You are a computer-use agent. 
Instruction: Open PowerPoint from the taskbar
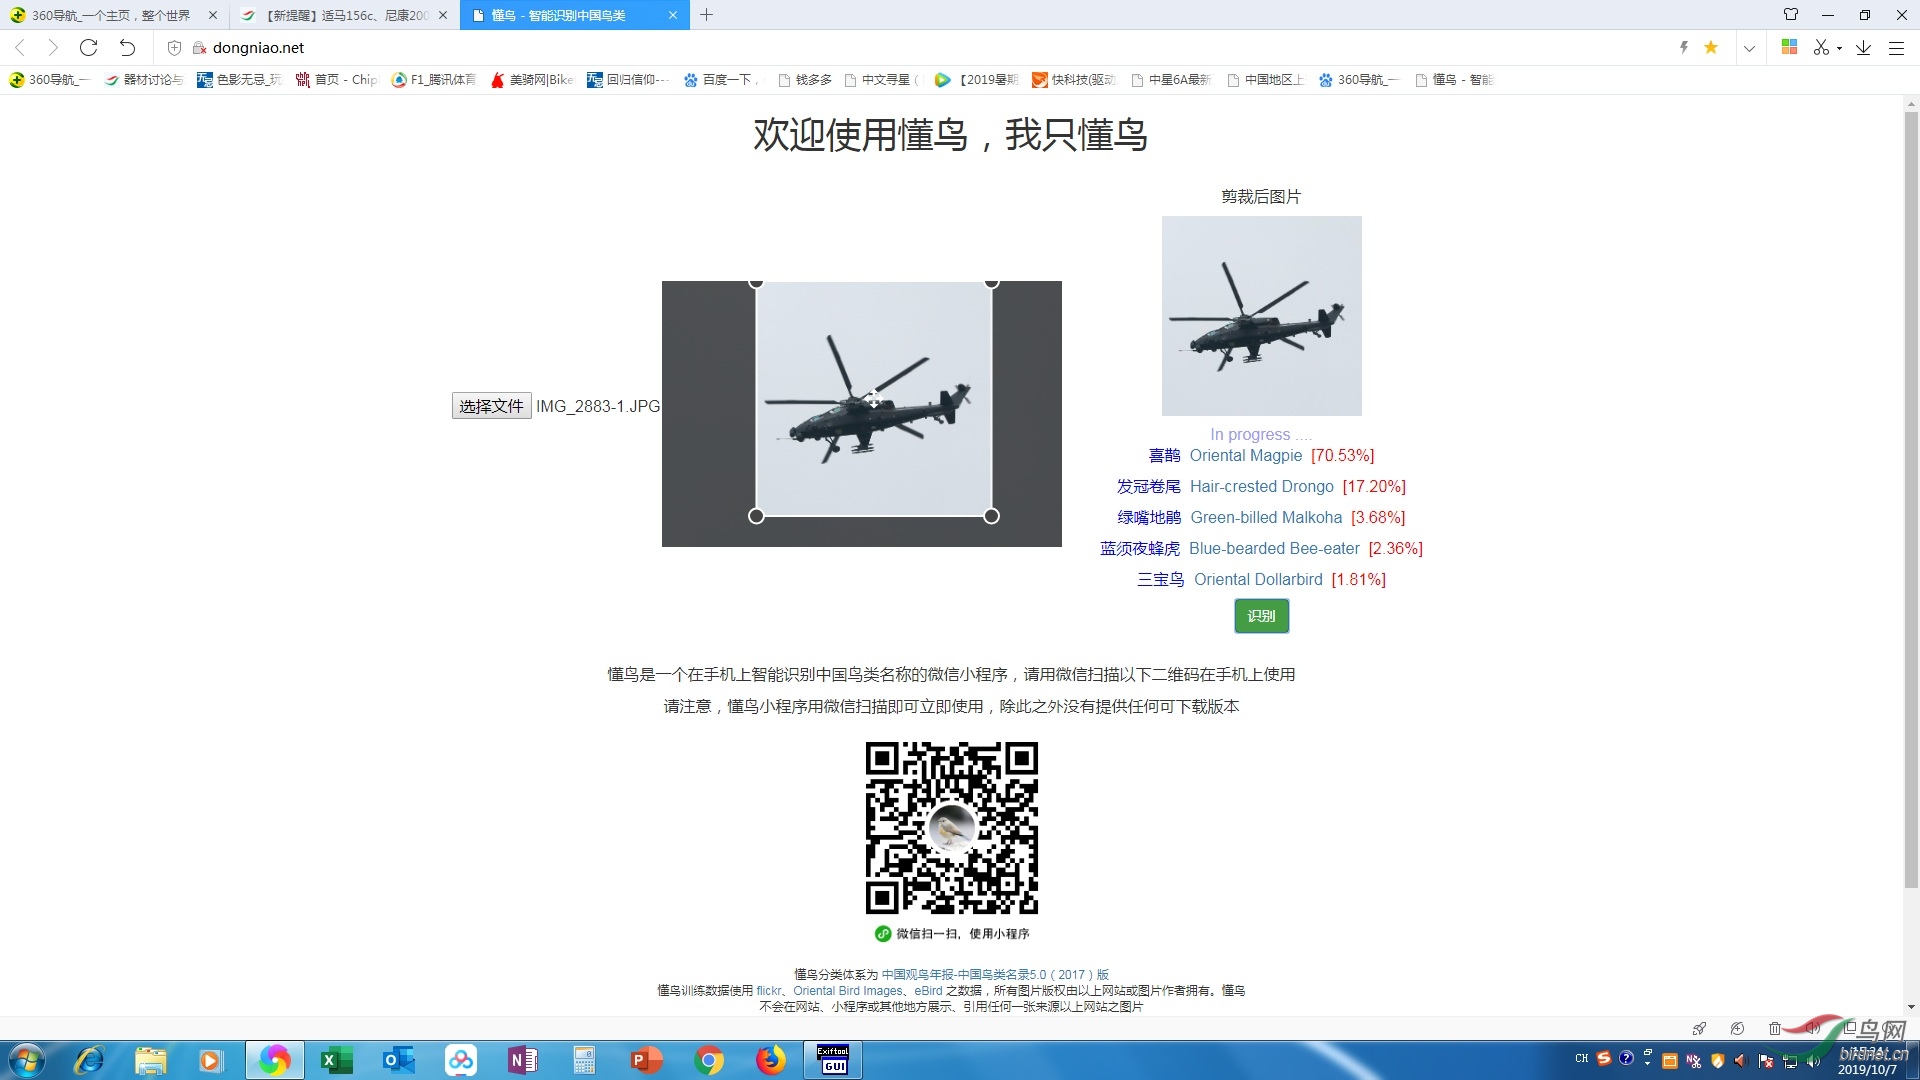[646, 1060]
